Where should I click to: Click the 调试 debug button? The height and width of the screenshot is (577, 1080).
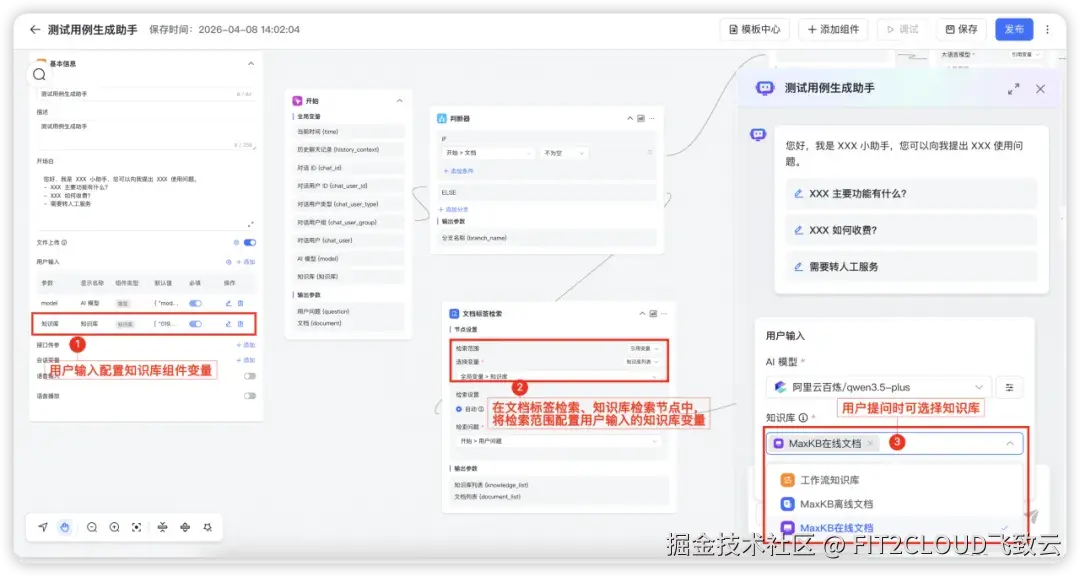coord(902,30)
